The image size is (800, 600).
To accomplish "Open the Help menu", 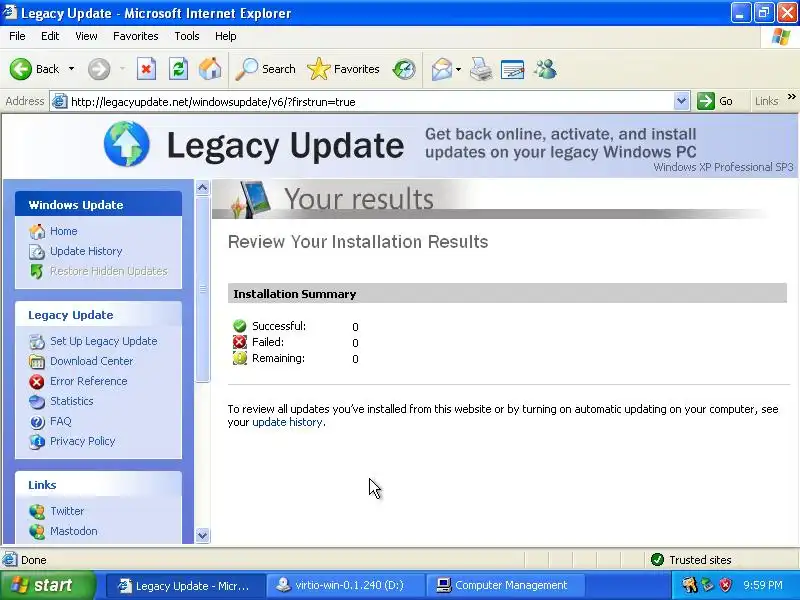I will point(226,36).
